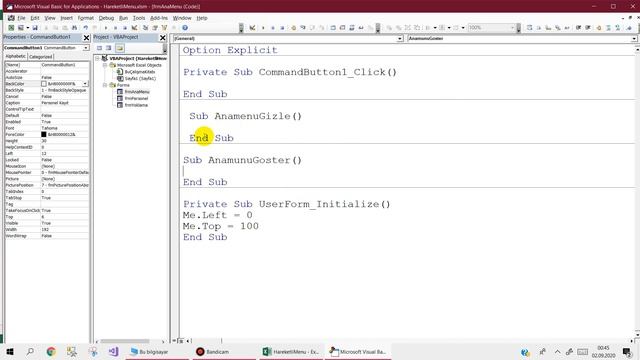Close the Properties panel

pyautogui.click(x=86, y=38)
